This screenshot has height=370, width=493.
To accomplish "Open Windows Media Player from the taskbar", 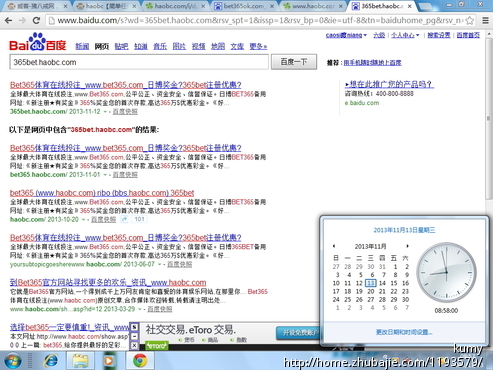I will 109,361.
